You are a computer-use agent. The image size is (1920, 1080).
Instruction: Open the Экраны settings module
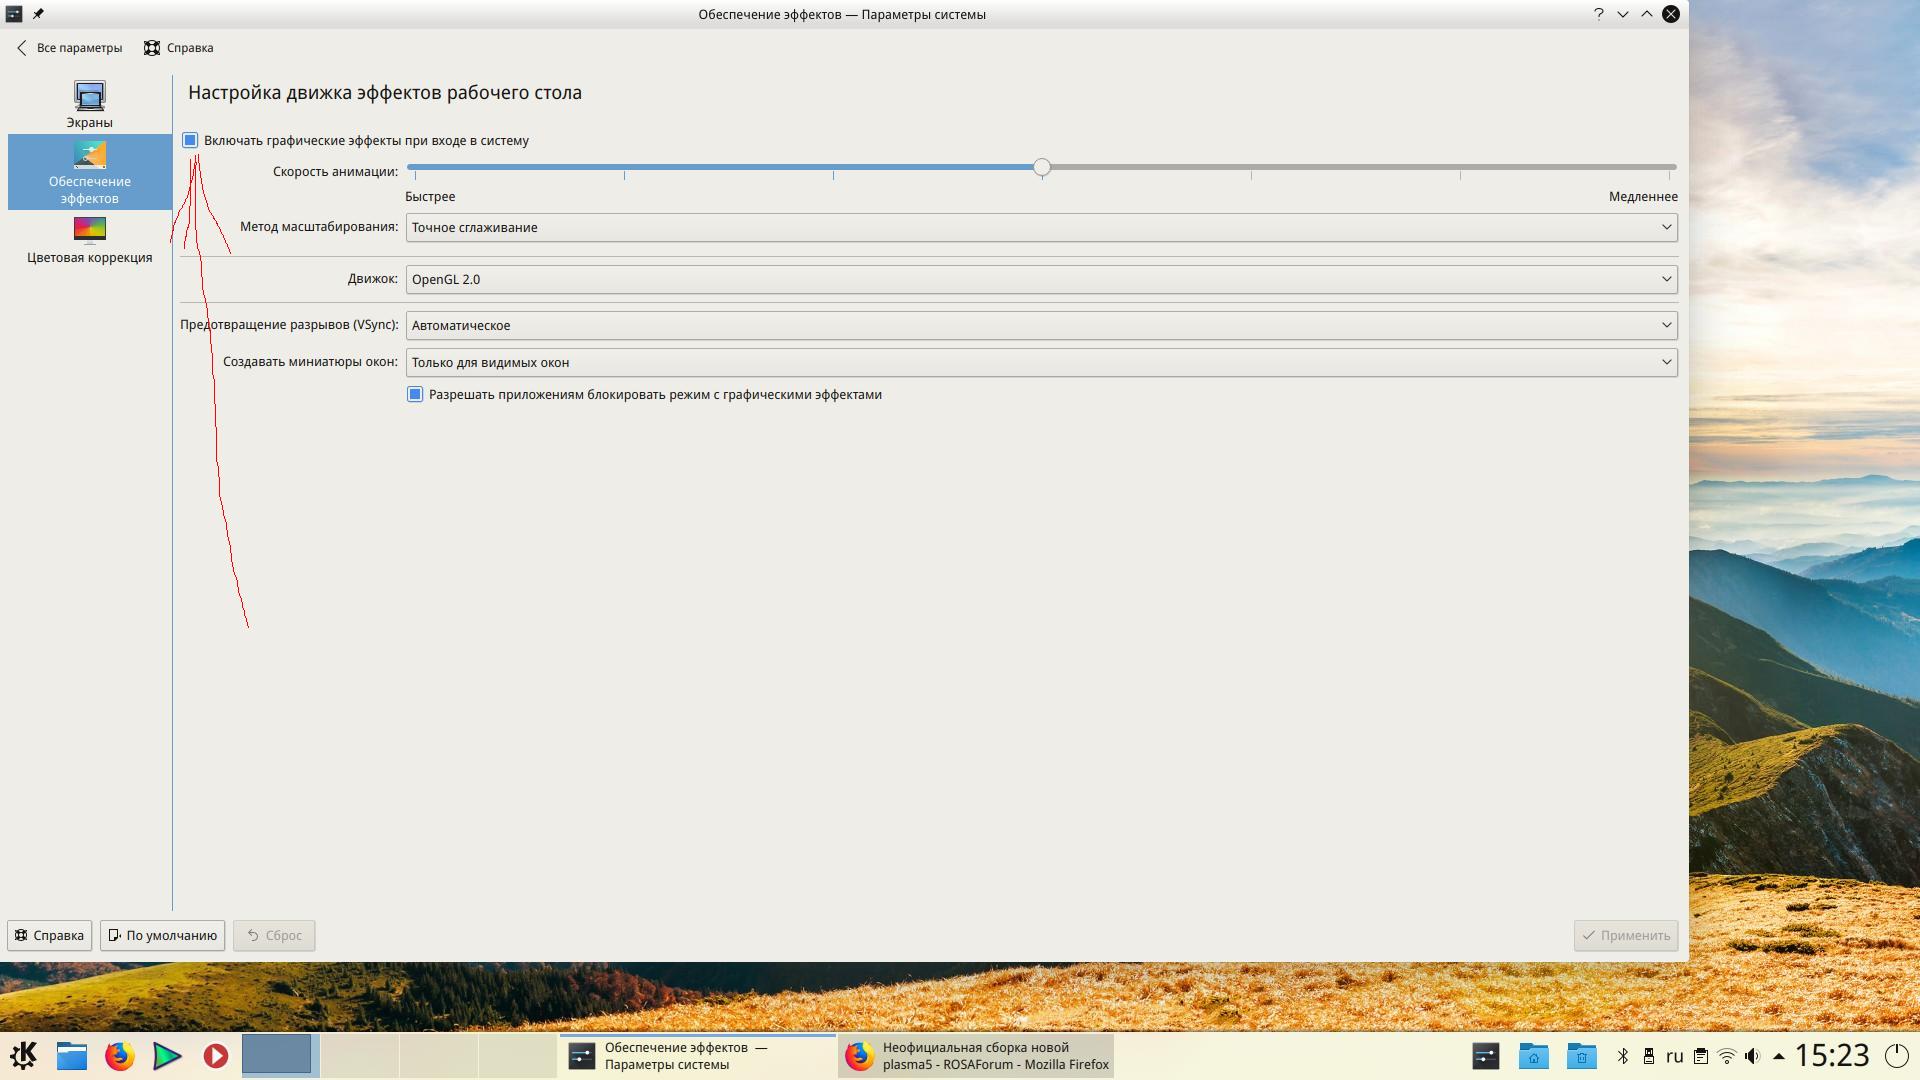click(89, 104)
